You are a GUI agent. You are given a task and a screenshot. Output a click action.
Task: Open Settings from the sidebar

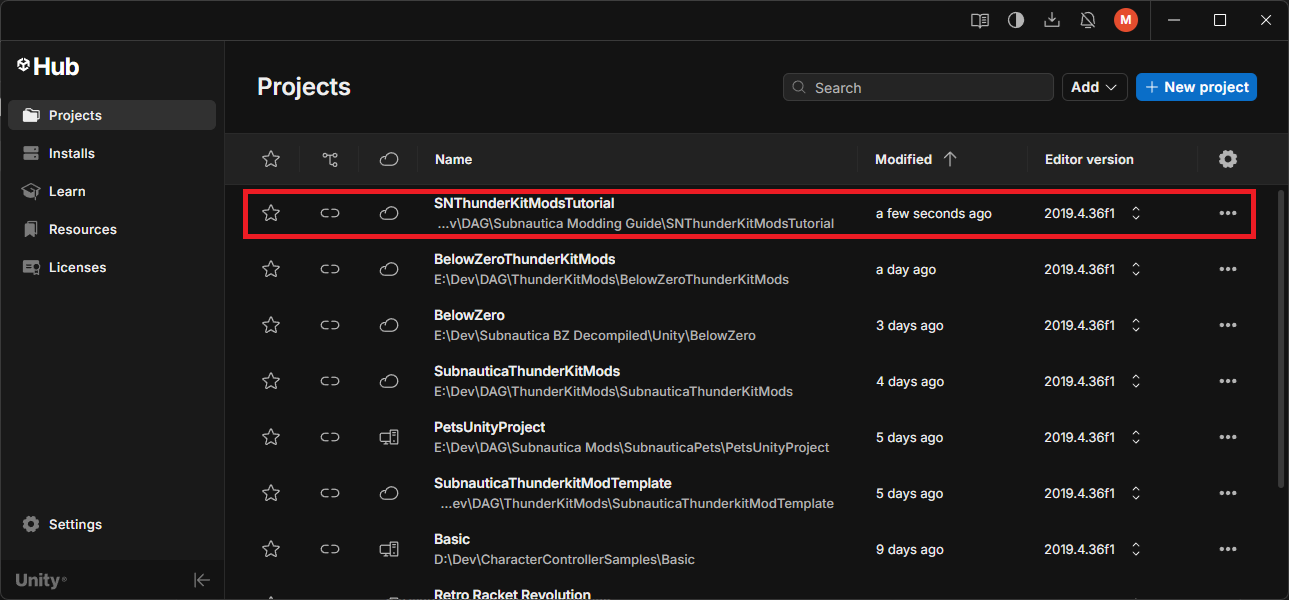click(74, 523)
